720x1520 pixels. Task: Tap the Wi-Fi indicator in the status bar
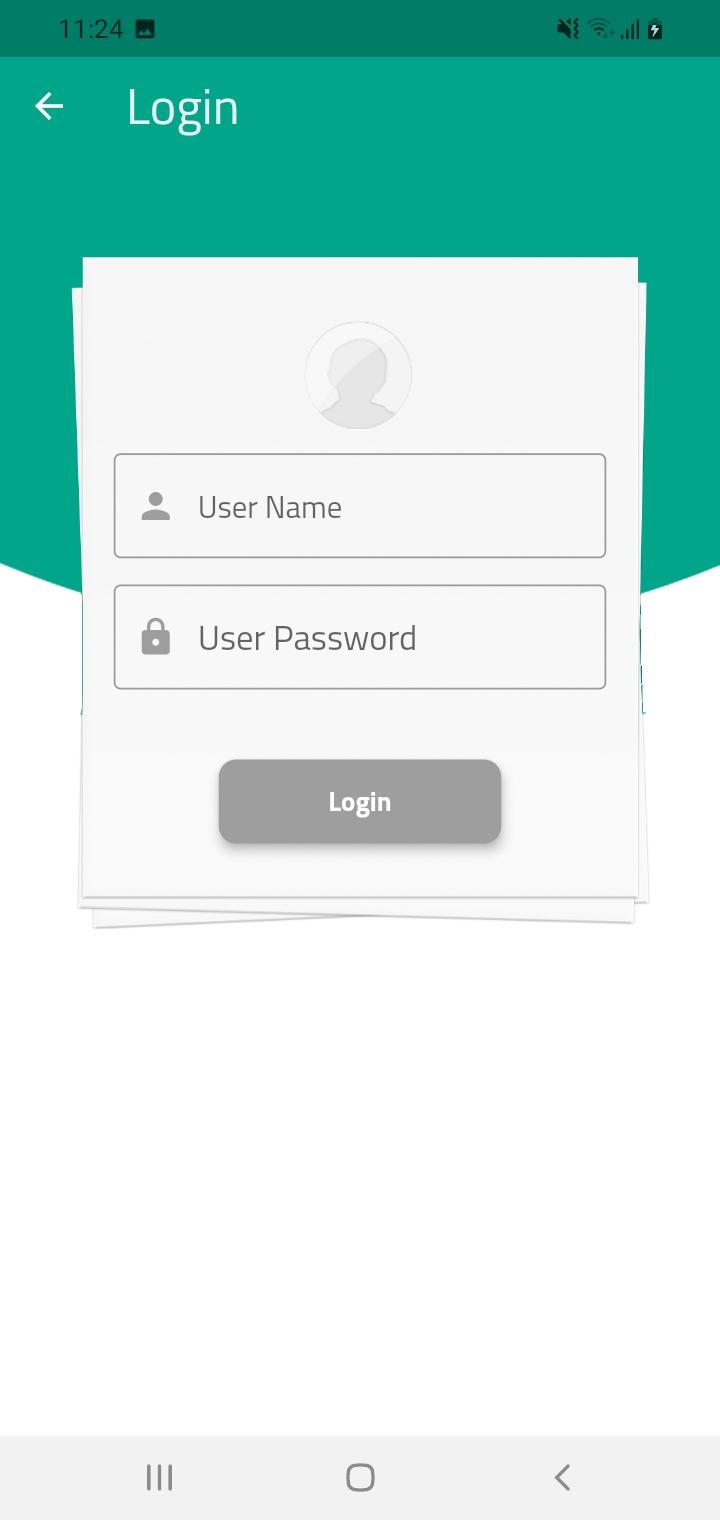pos(600,29)
